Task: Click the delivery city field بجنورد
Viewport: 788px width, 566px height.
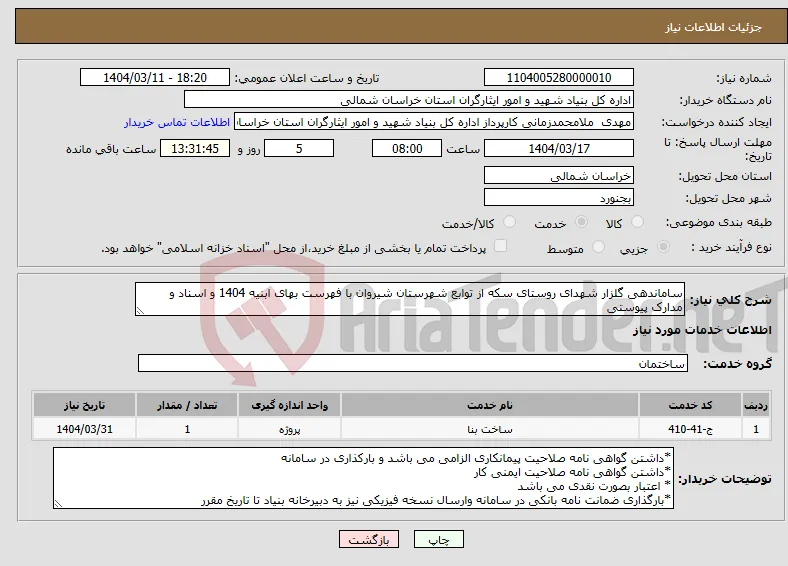Action: point(559,197)
